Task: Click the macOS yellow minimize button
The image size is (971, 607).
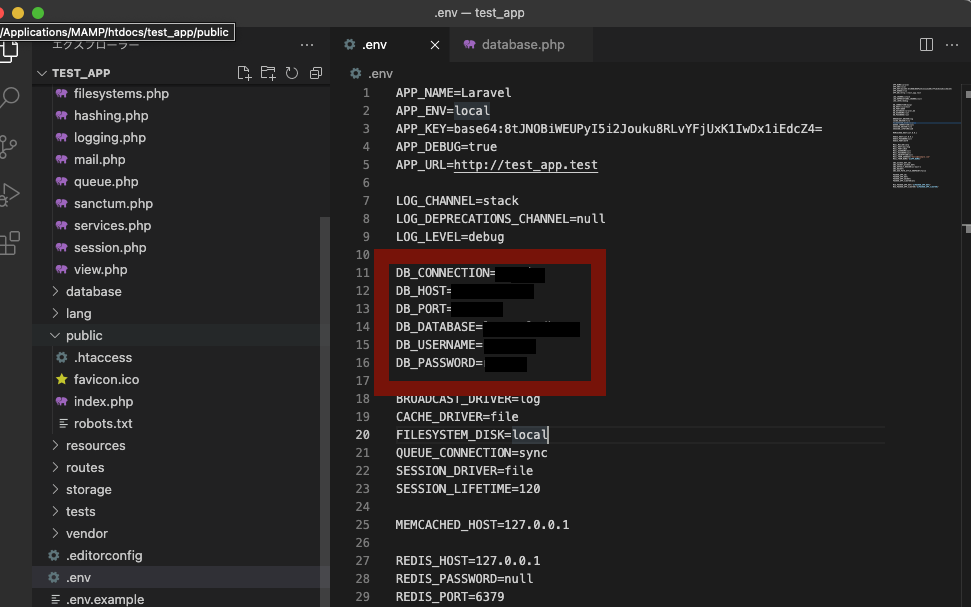Action: point(18,12)
